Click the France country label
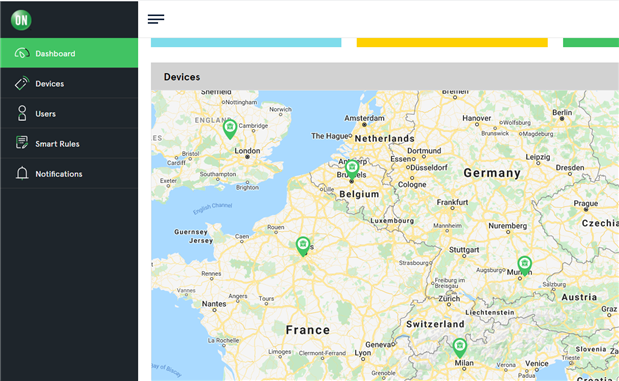619x381 pixels. (308, 330)
